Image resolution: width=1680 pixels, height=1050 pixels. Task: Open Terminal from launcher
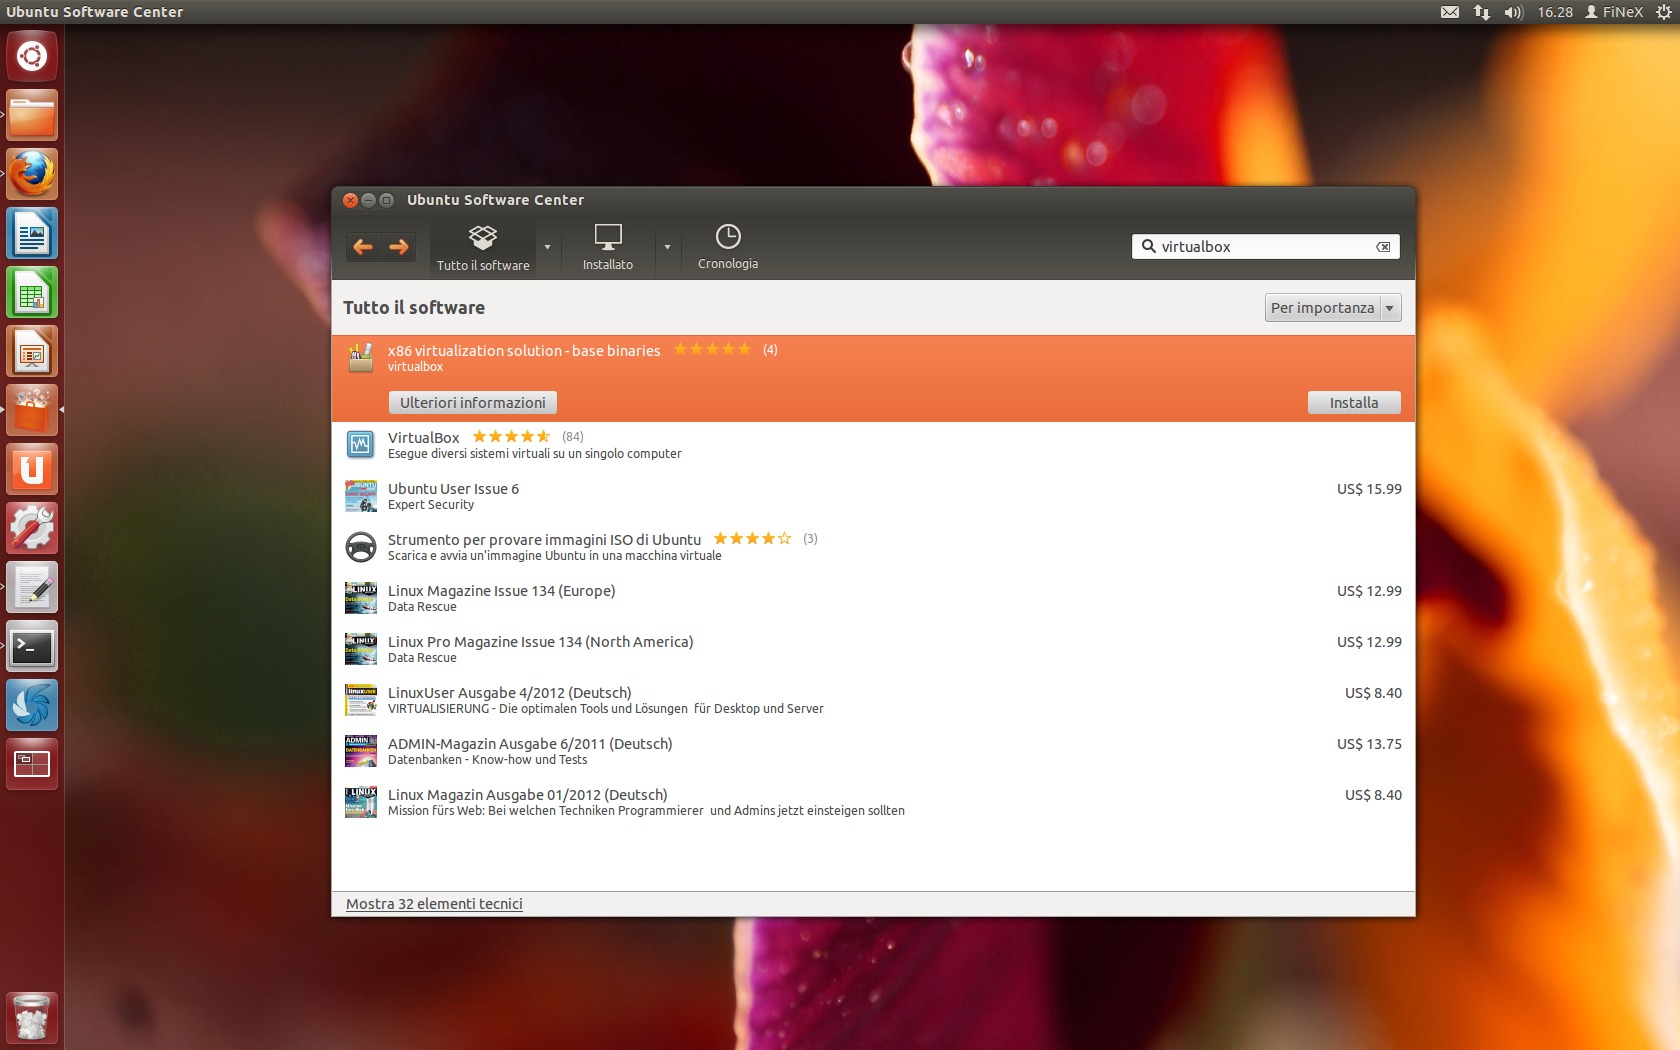click(32, 646)
